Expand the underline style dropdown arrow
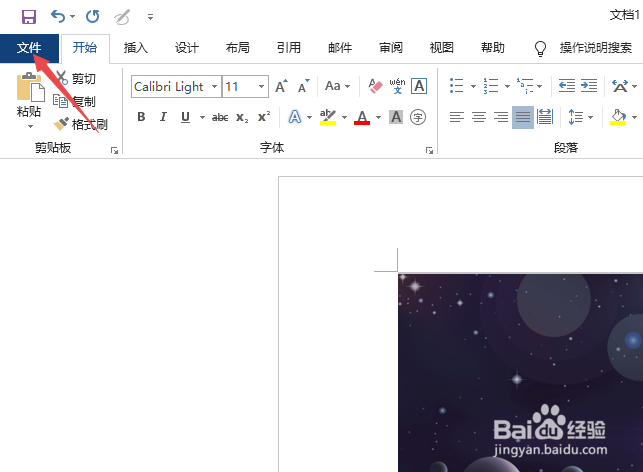 pyautogui.click(x=202, y=117)
